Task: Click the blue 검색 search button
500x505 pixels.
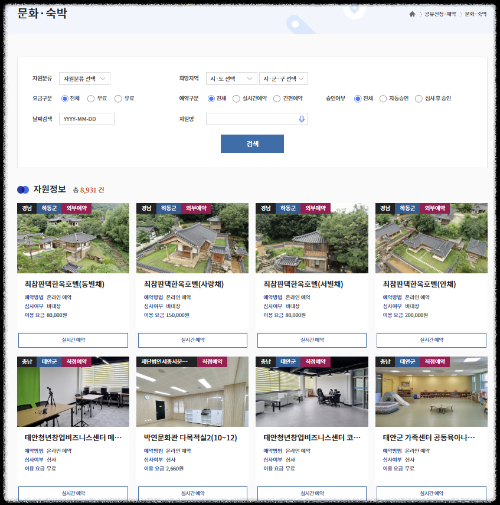Action: [x=252, y=144]
